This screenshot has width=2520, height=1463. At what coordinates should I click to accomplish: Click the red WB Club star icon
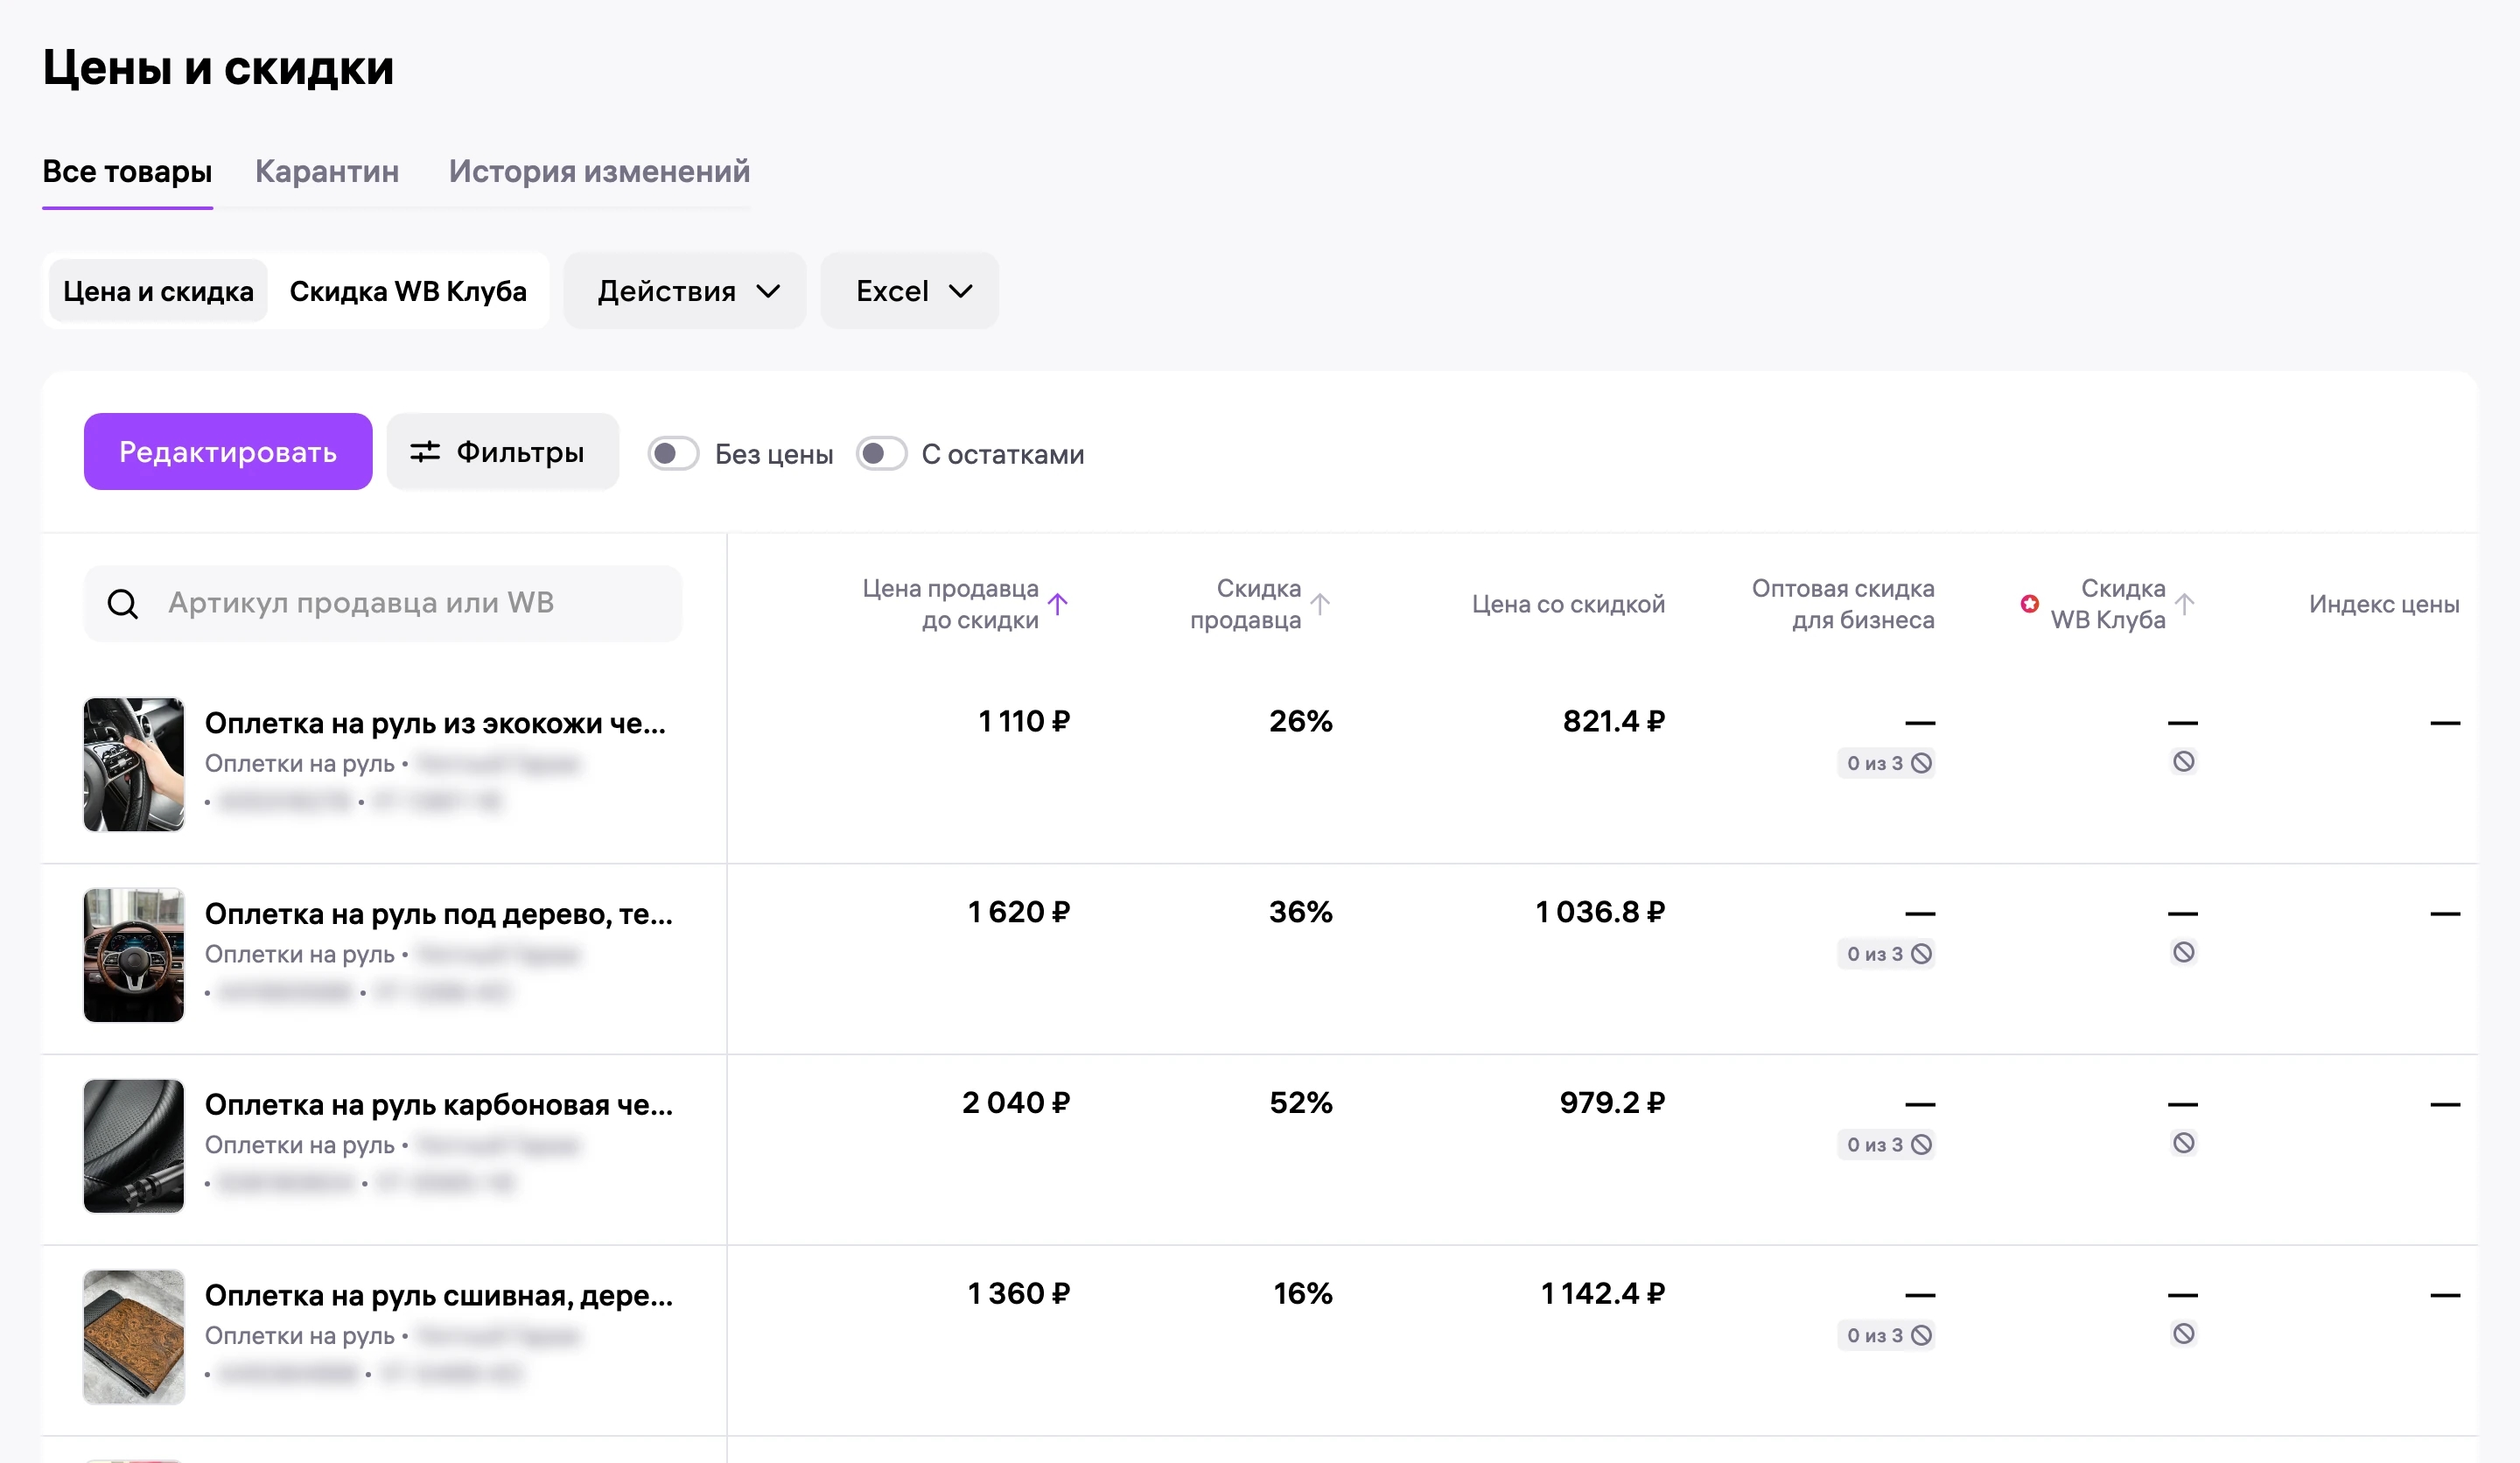2029,603
